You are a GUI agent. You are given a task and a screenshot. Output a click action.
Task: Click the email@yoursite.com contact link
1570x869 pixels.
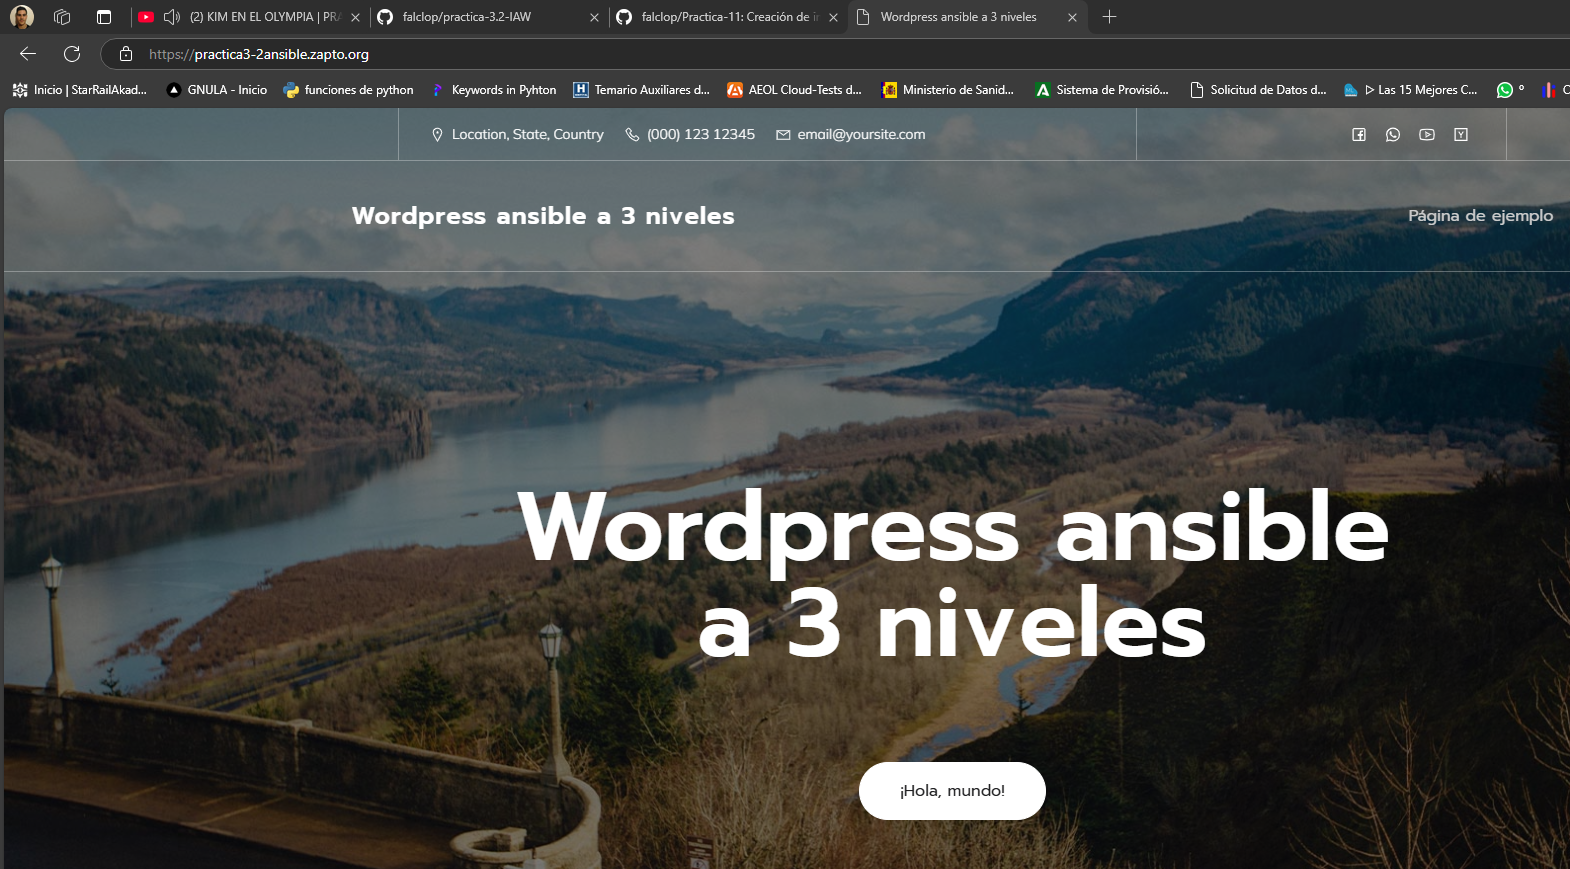click(x=860, y=135)
